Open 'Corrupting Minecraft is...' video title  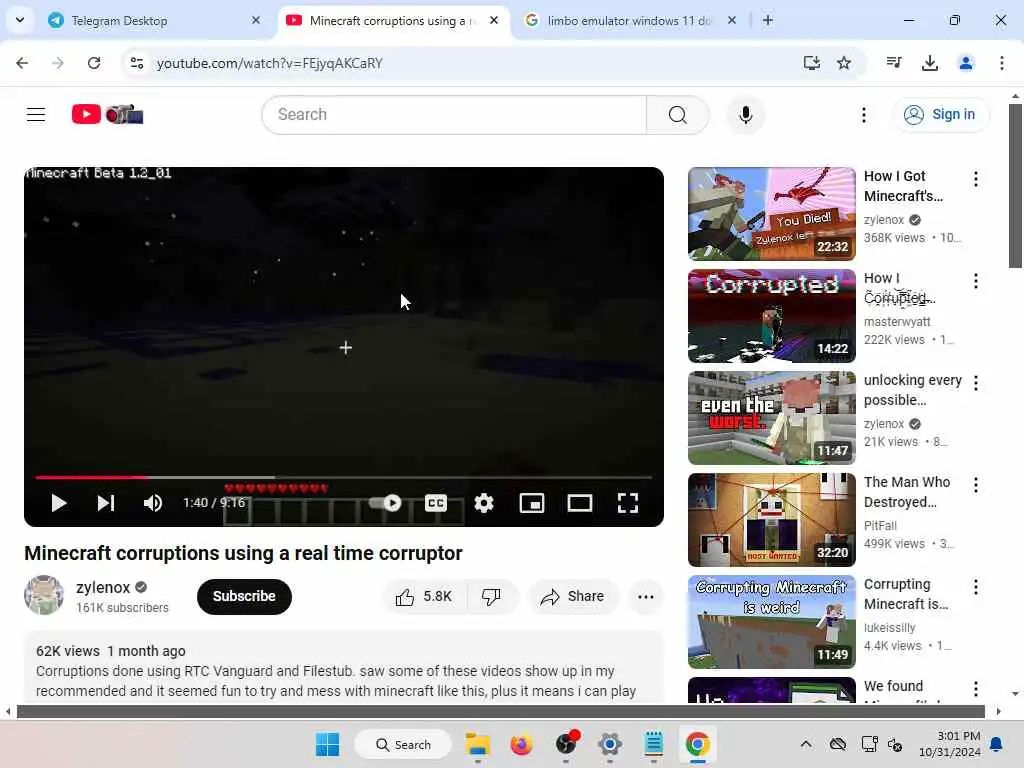tap(906, 594)
